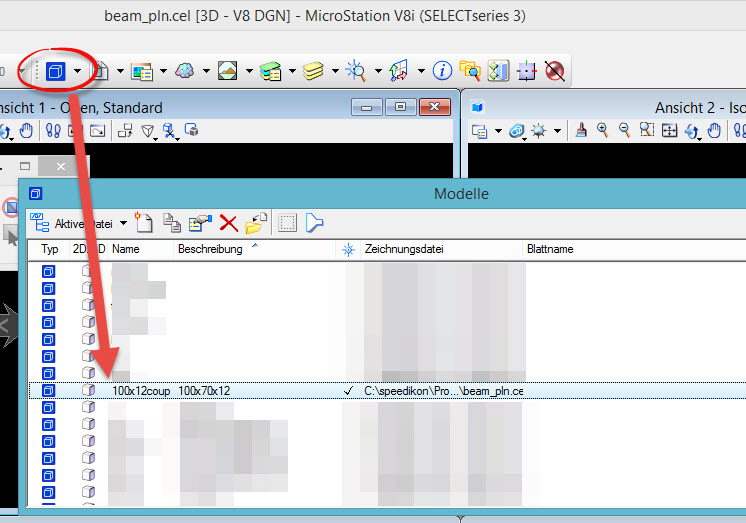The image size is (746, 523).
Task: Pan view hand tool in Ansicht 2
Action: coord(715,130)
